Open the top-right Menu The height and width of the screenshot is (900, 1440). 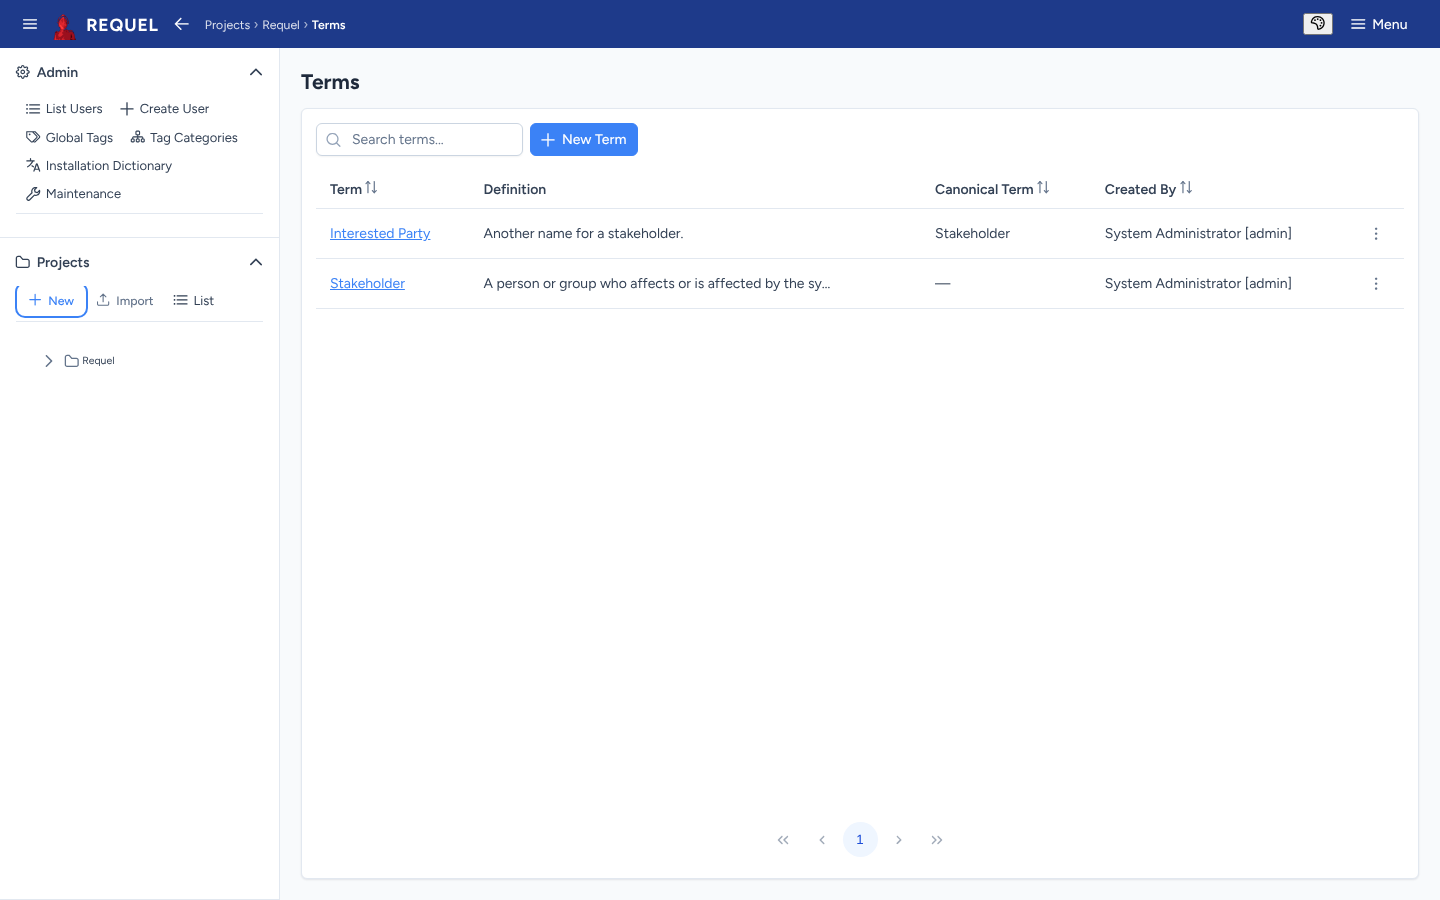[1379, 24]
